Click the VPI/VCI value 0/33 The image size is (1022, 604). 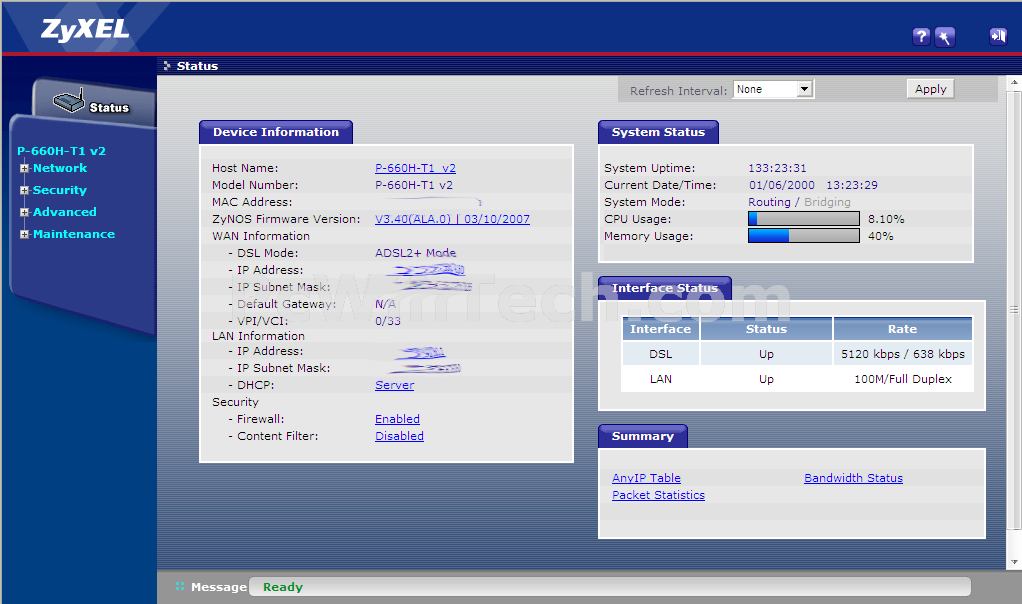point(388,321)
